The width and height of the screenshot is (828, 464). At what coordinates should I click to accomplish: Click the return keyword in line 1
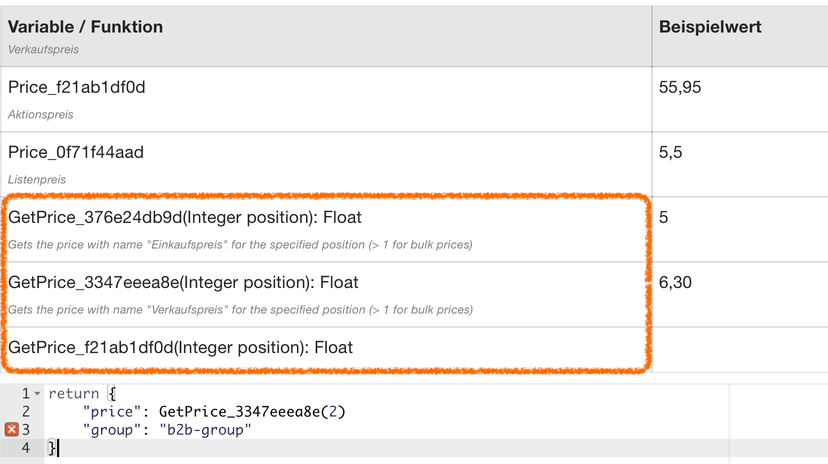point(74,394)
